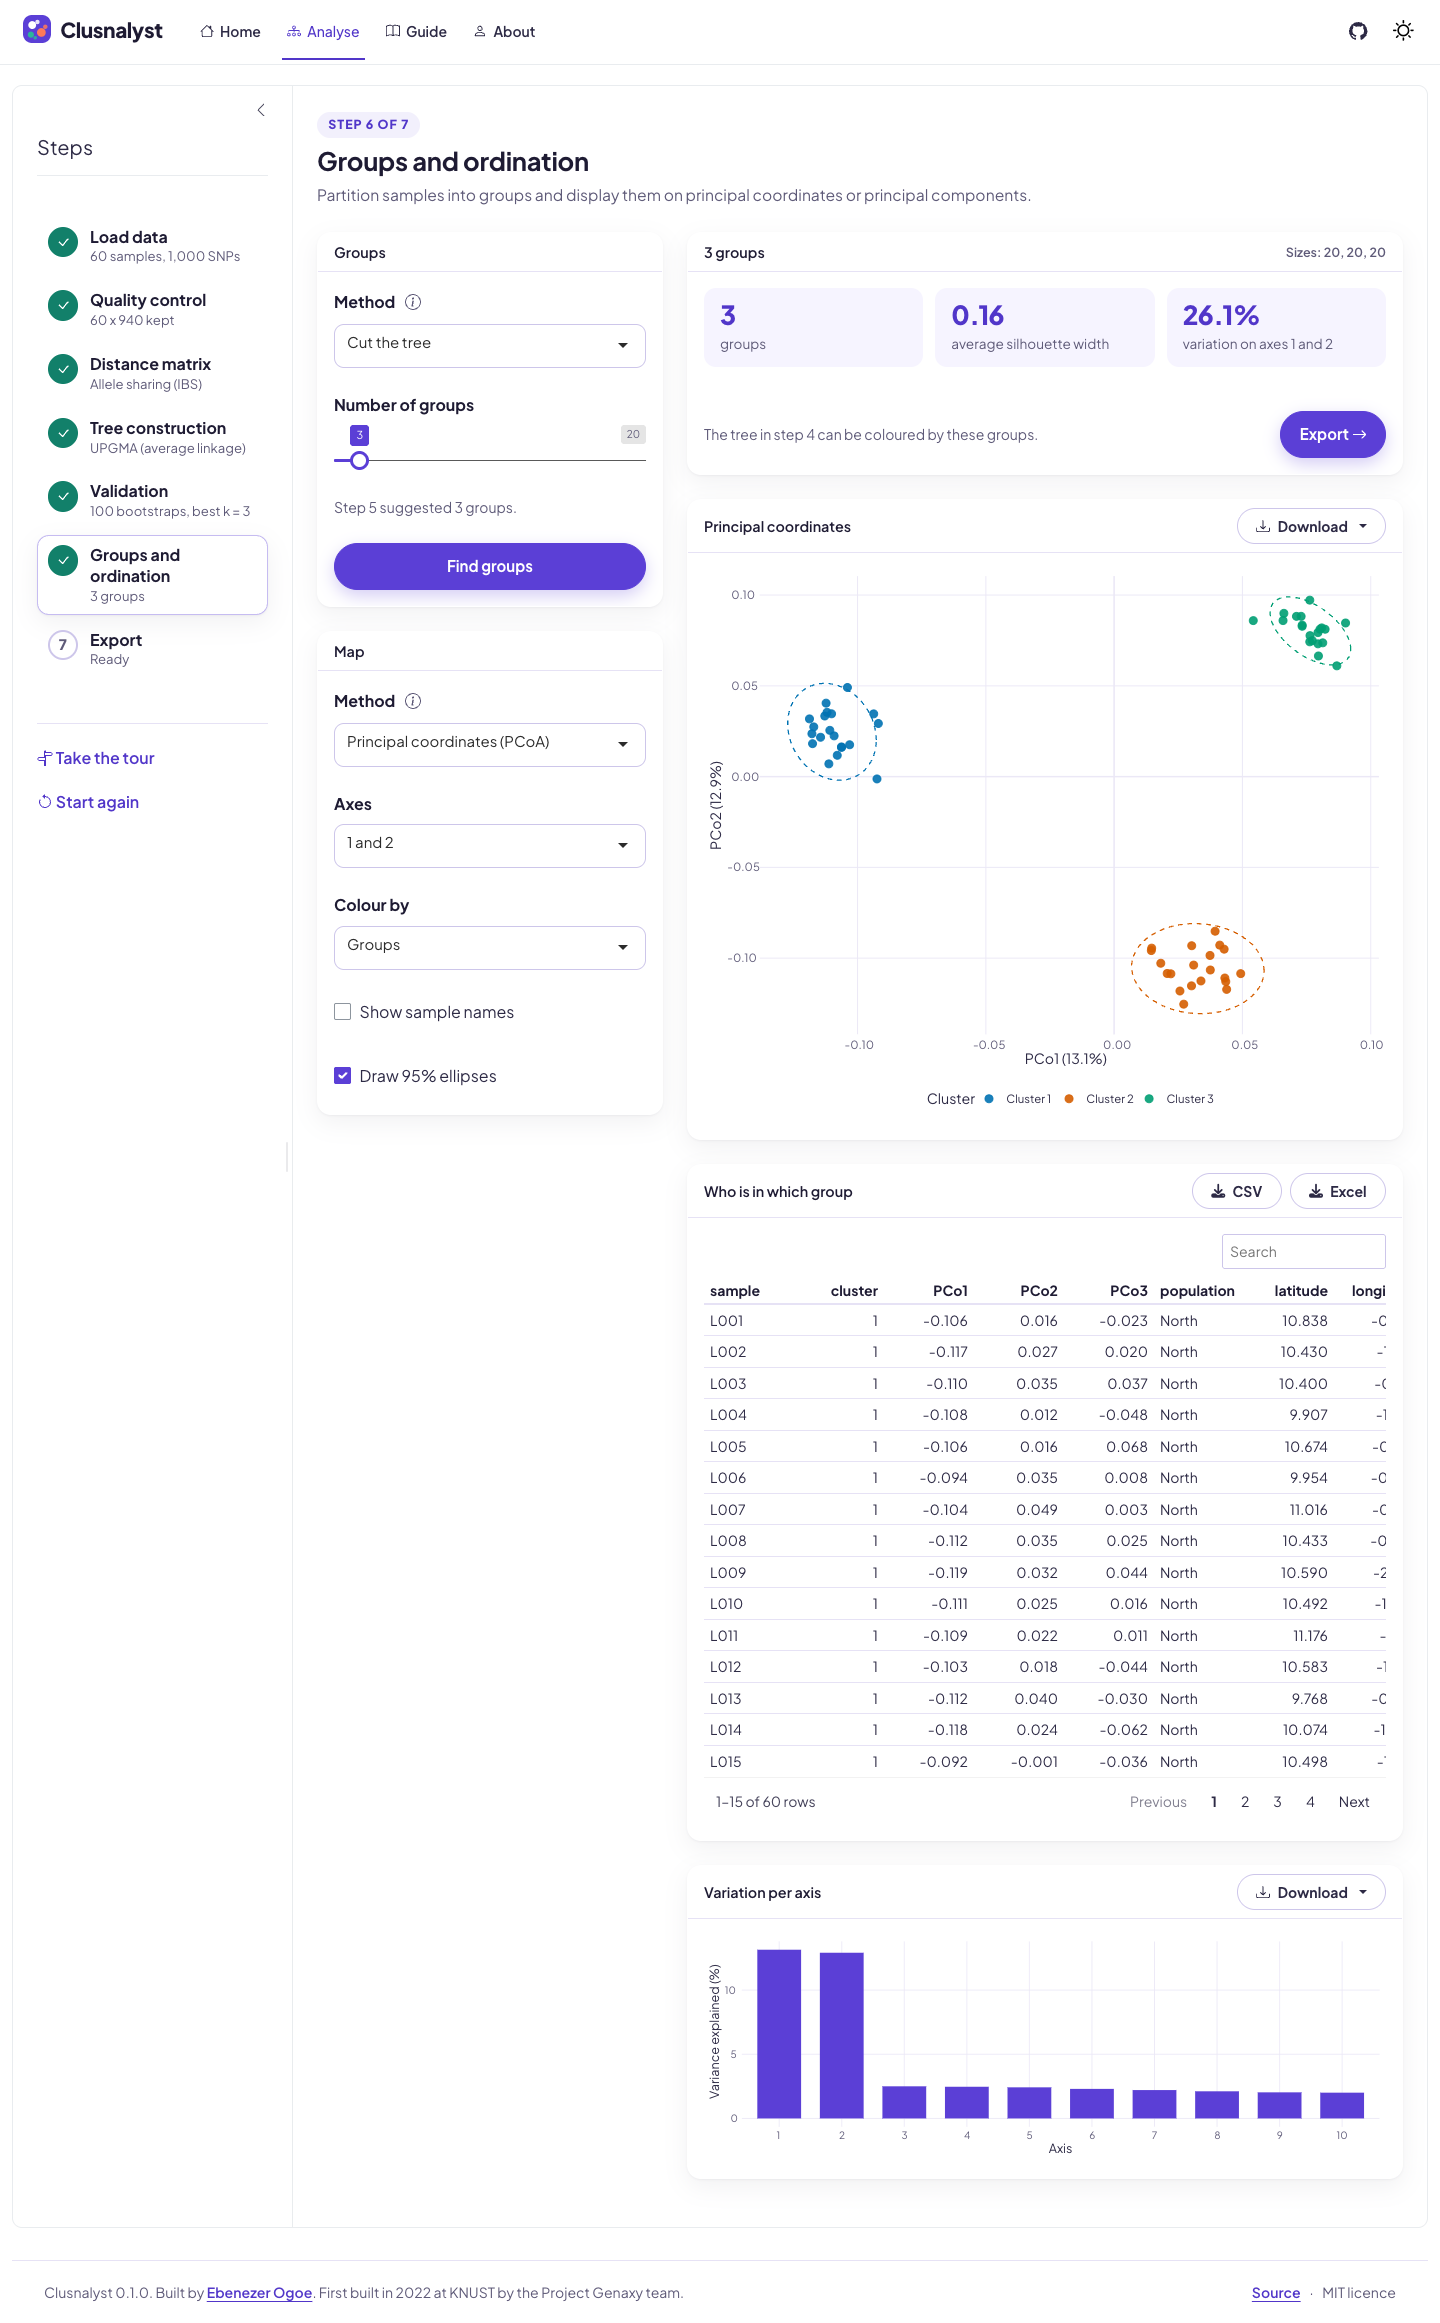Open the Source footer link
The height and width of the screenshot is (2323, 1440).
[x=1276, y=2293]
